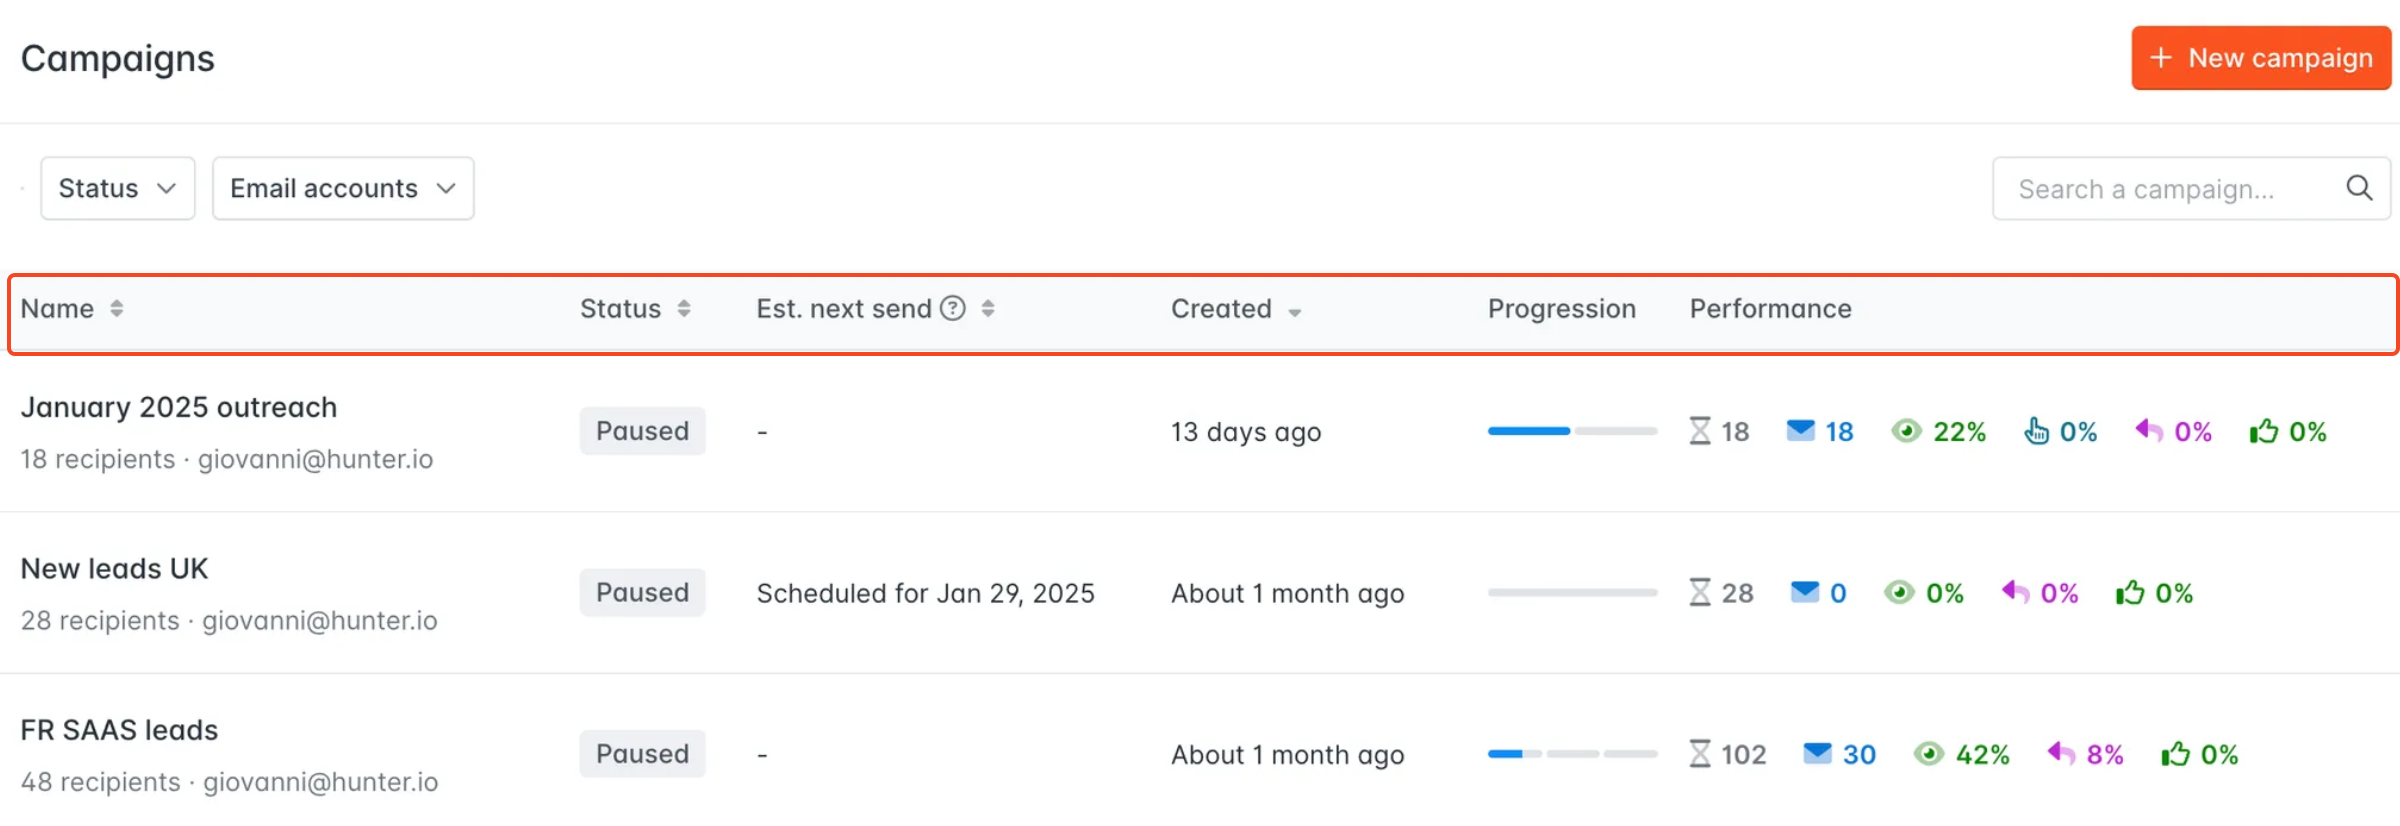Click the FR SAAS leads progression bar

1572,754
